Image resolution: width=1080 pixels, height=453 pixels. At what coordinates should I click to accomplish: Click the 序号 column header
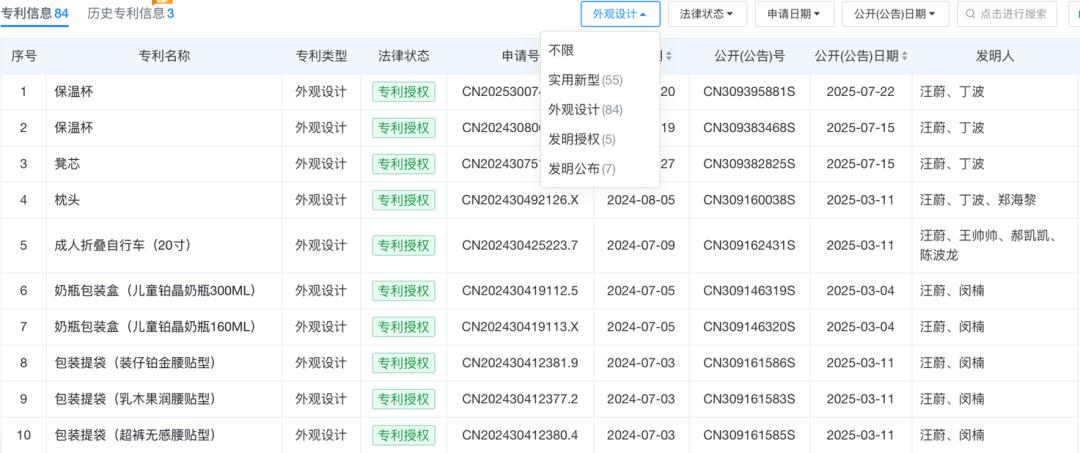click(x=23, y=56)
